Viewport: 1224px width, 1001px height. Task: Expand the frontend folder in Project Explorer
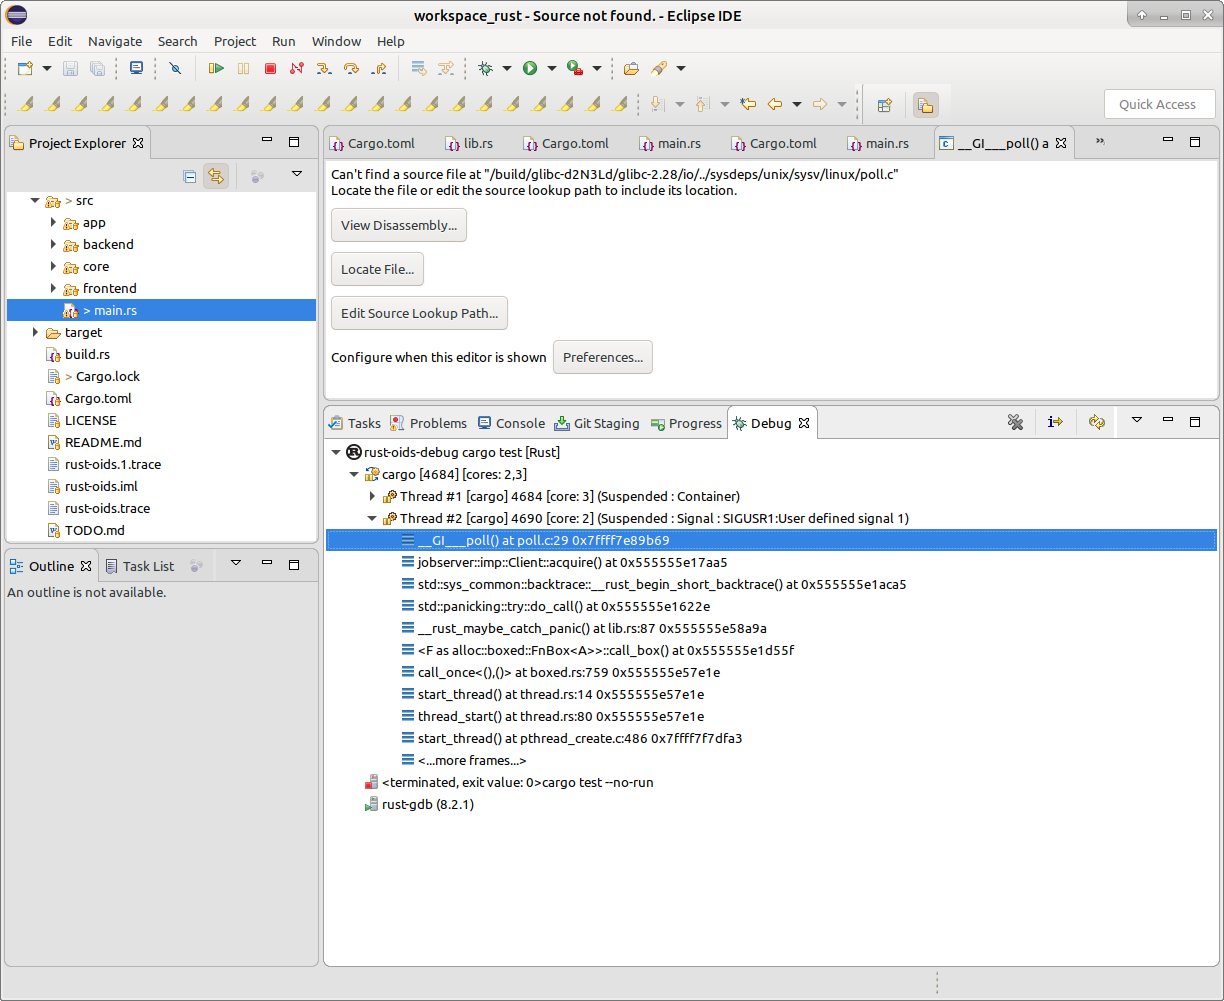tap(53, 288)
